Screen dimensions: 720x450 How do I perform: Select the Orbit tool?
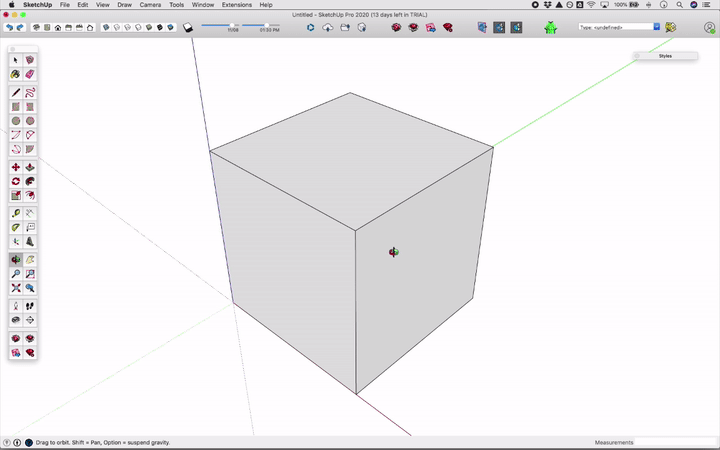point(16,260)
